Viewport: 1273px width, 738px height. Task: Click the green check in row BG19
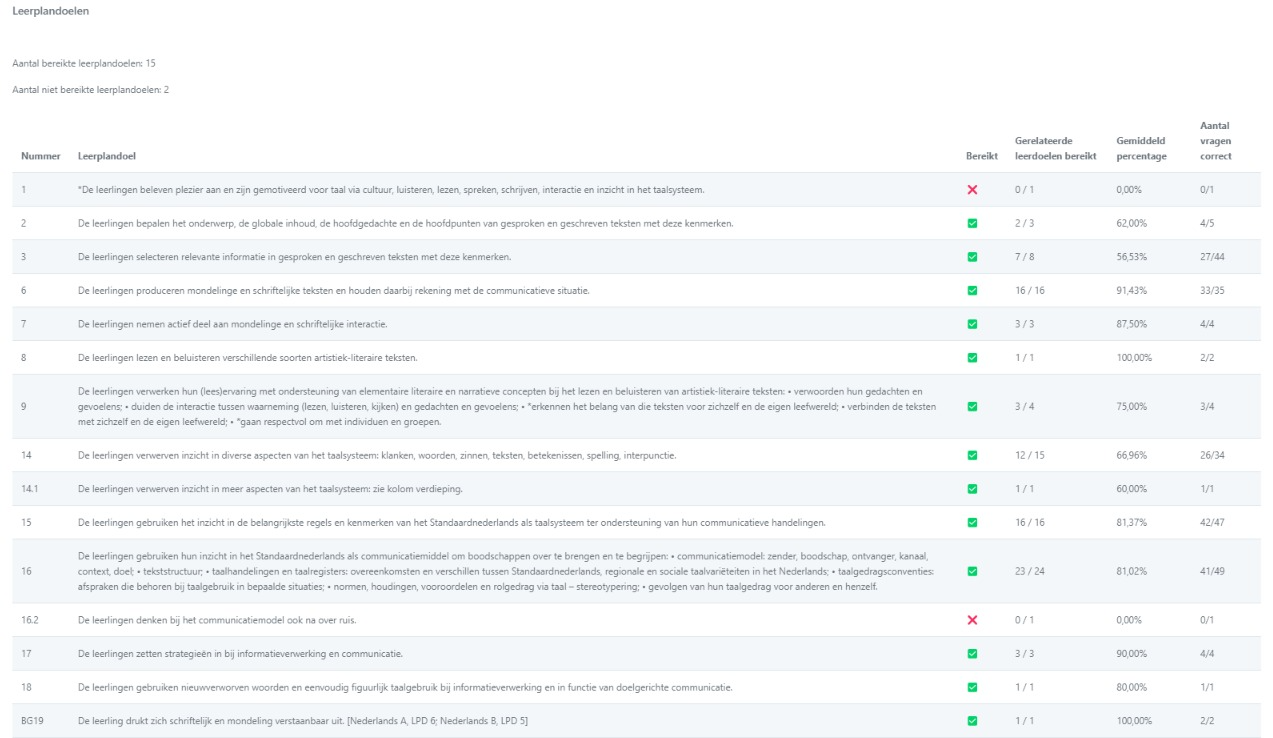click(972, 721)
